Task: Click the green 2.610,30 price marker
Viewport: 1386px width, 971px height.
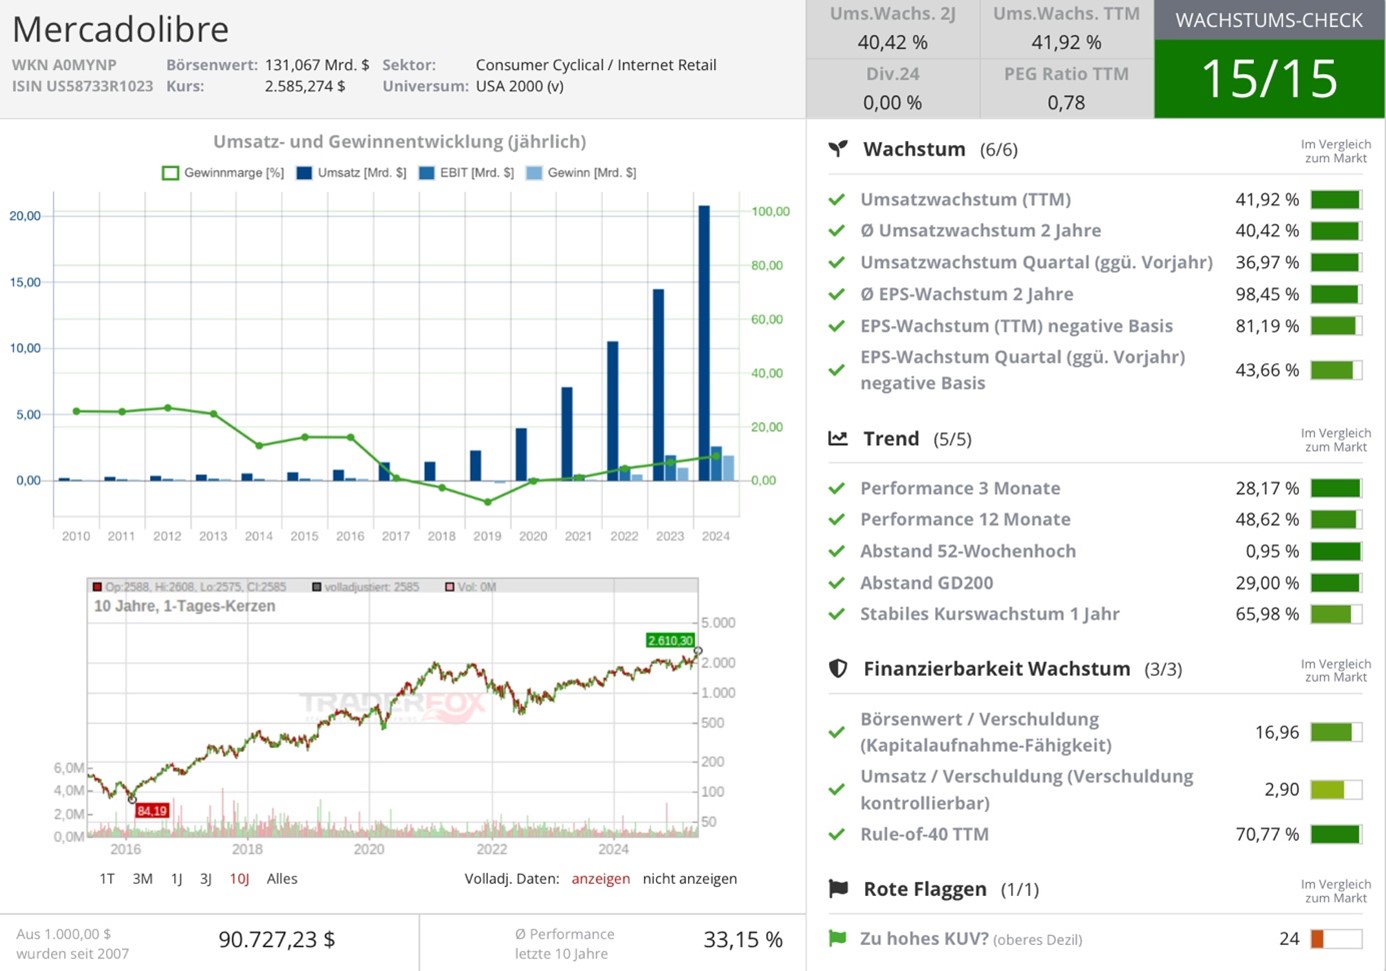Action: 670,640
